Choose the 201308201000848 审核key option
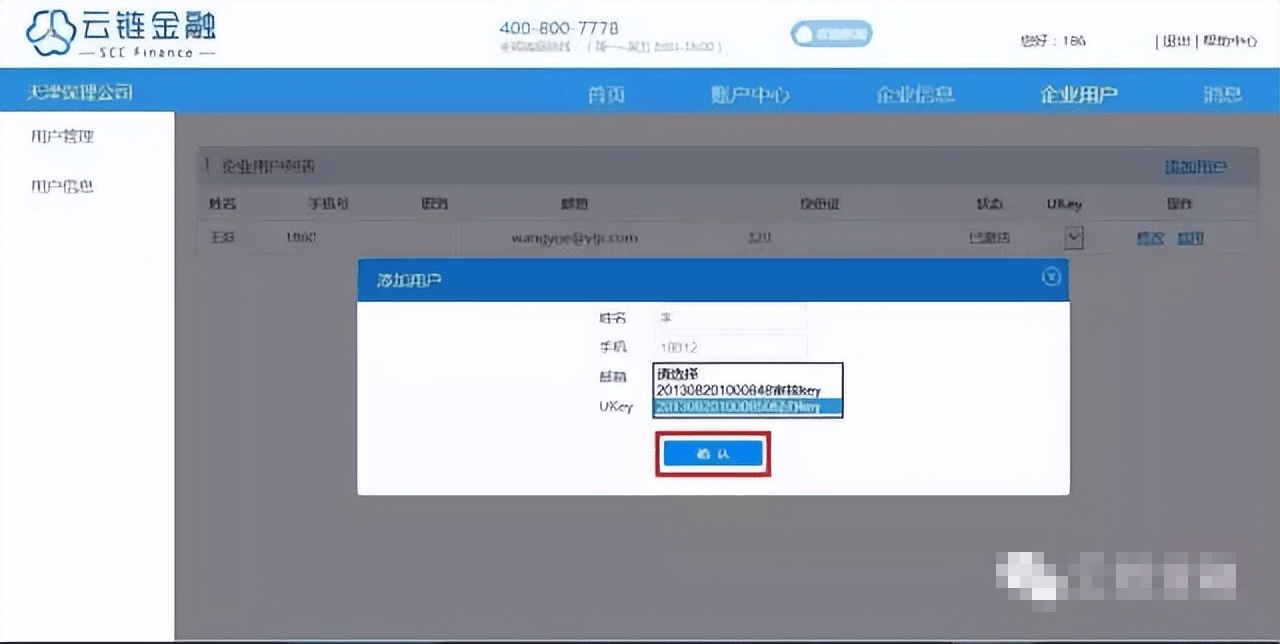Image resolution: width=1280 pixels, height=644 pixels. [748, 390]
